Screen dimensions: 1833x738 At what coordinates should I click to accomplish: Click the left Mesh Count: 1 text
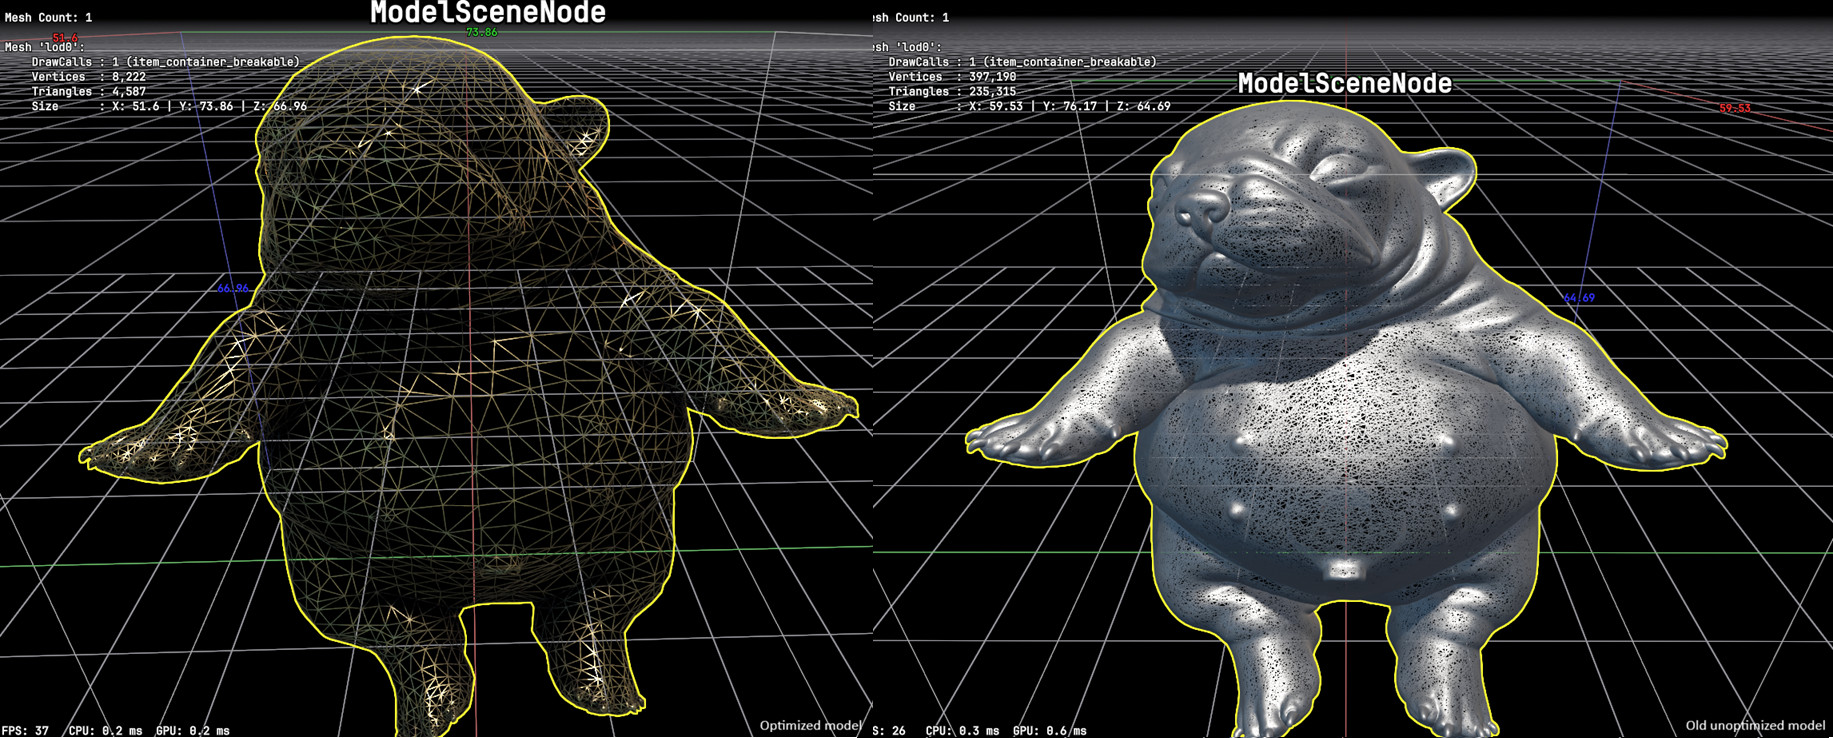[x=48, y=17]
